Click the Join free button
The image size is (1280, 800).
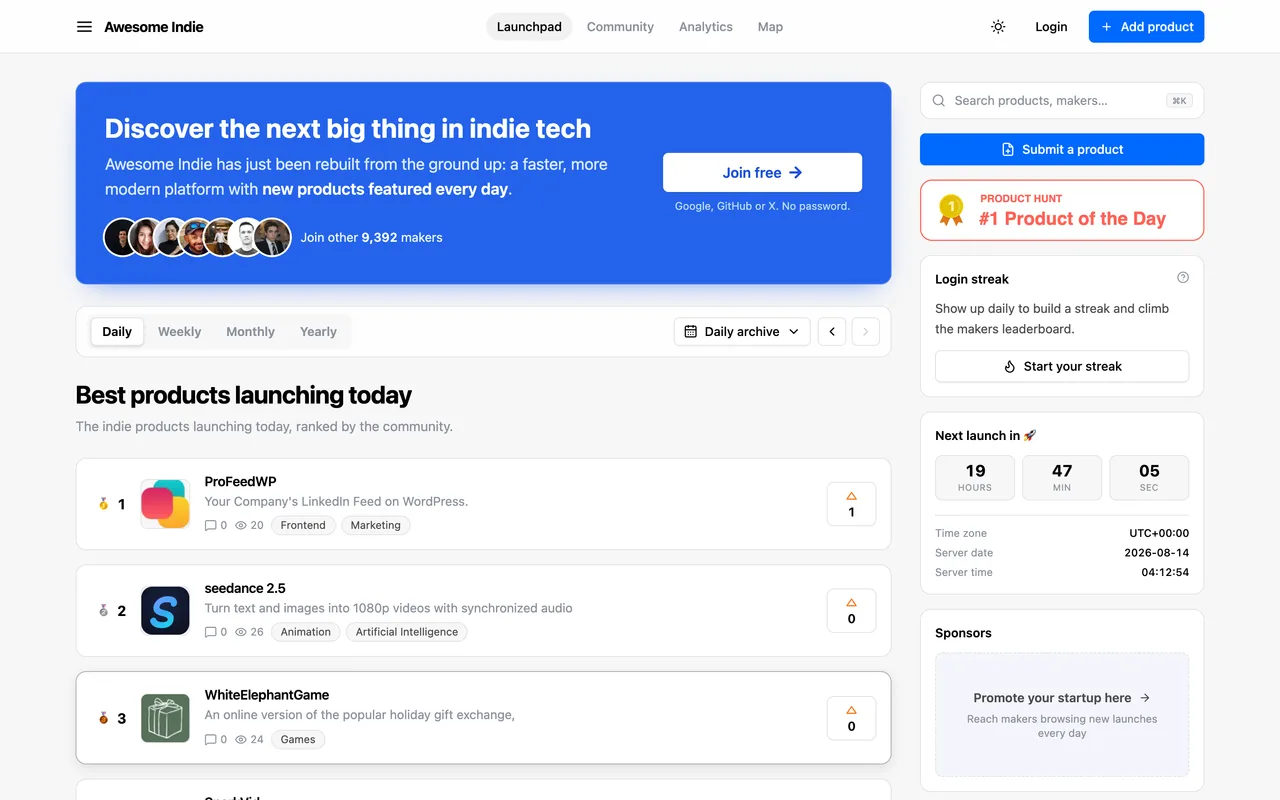762,172
